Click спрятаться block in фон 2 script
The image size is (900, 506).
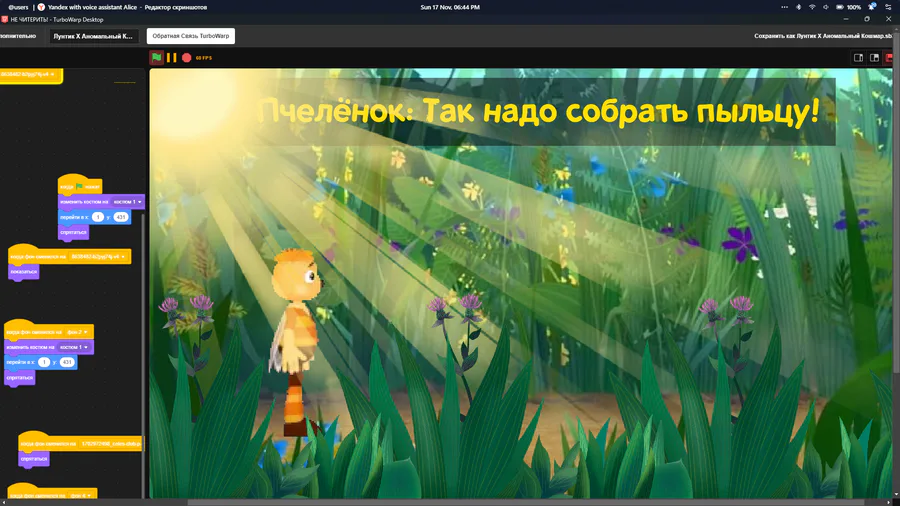(20, 377)
